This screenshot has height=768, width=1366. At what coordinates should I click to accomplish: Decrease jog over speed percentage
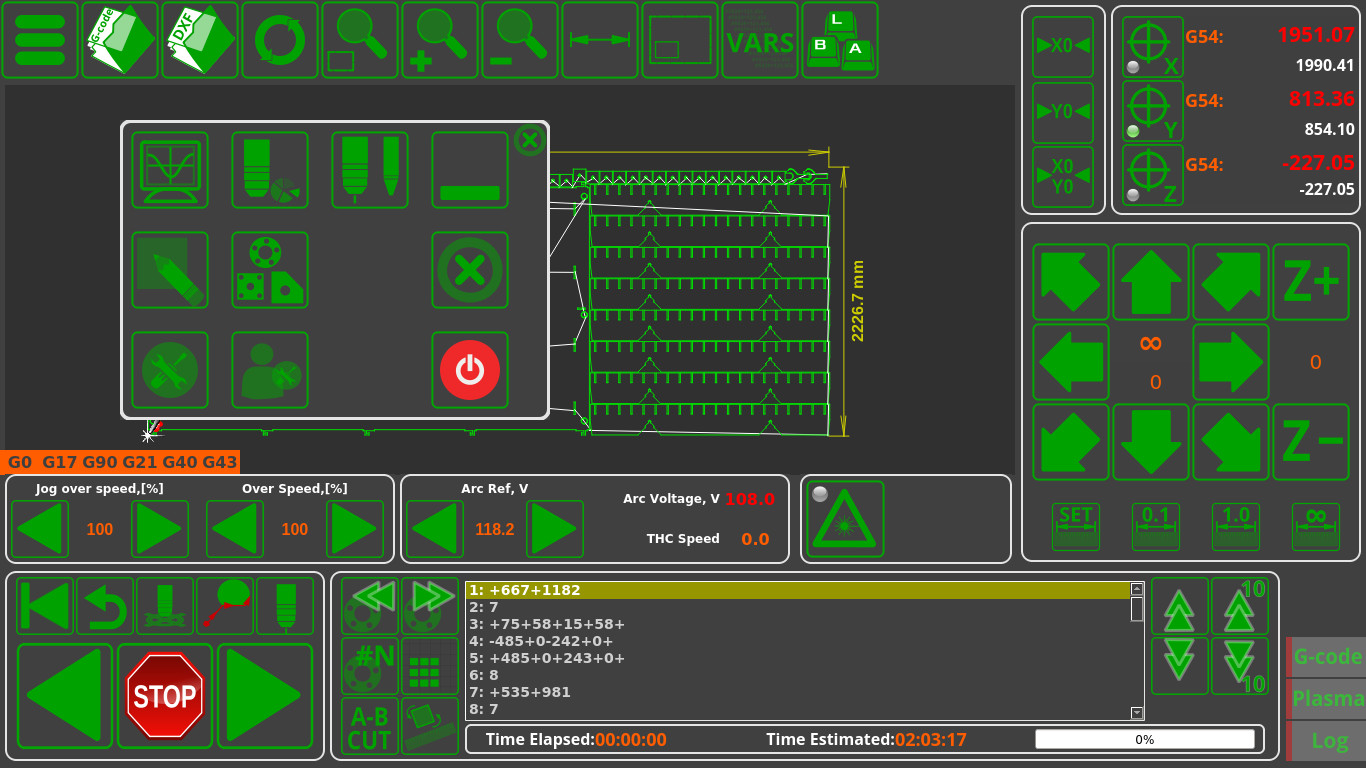(x=41, y=529)
